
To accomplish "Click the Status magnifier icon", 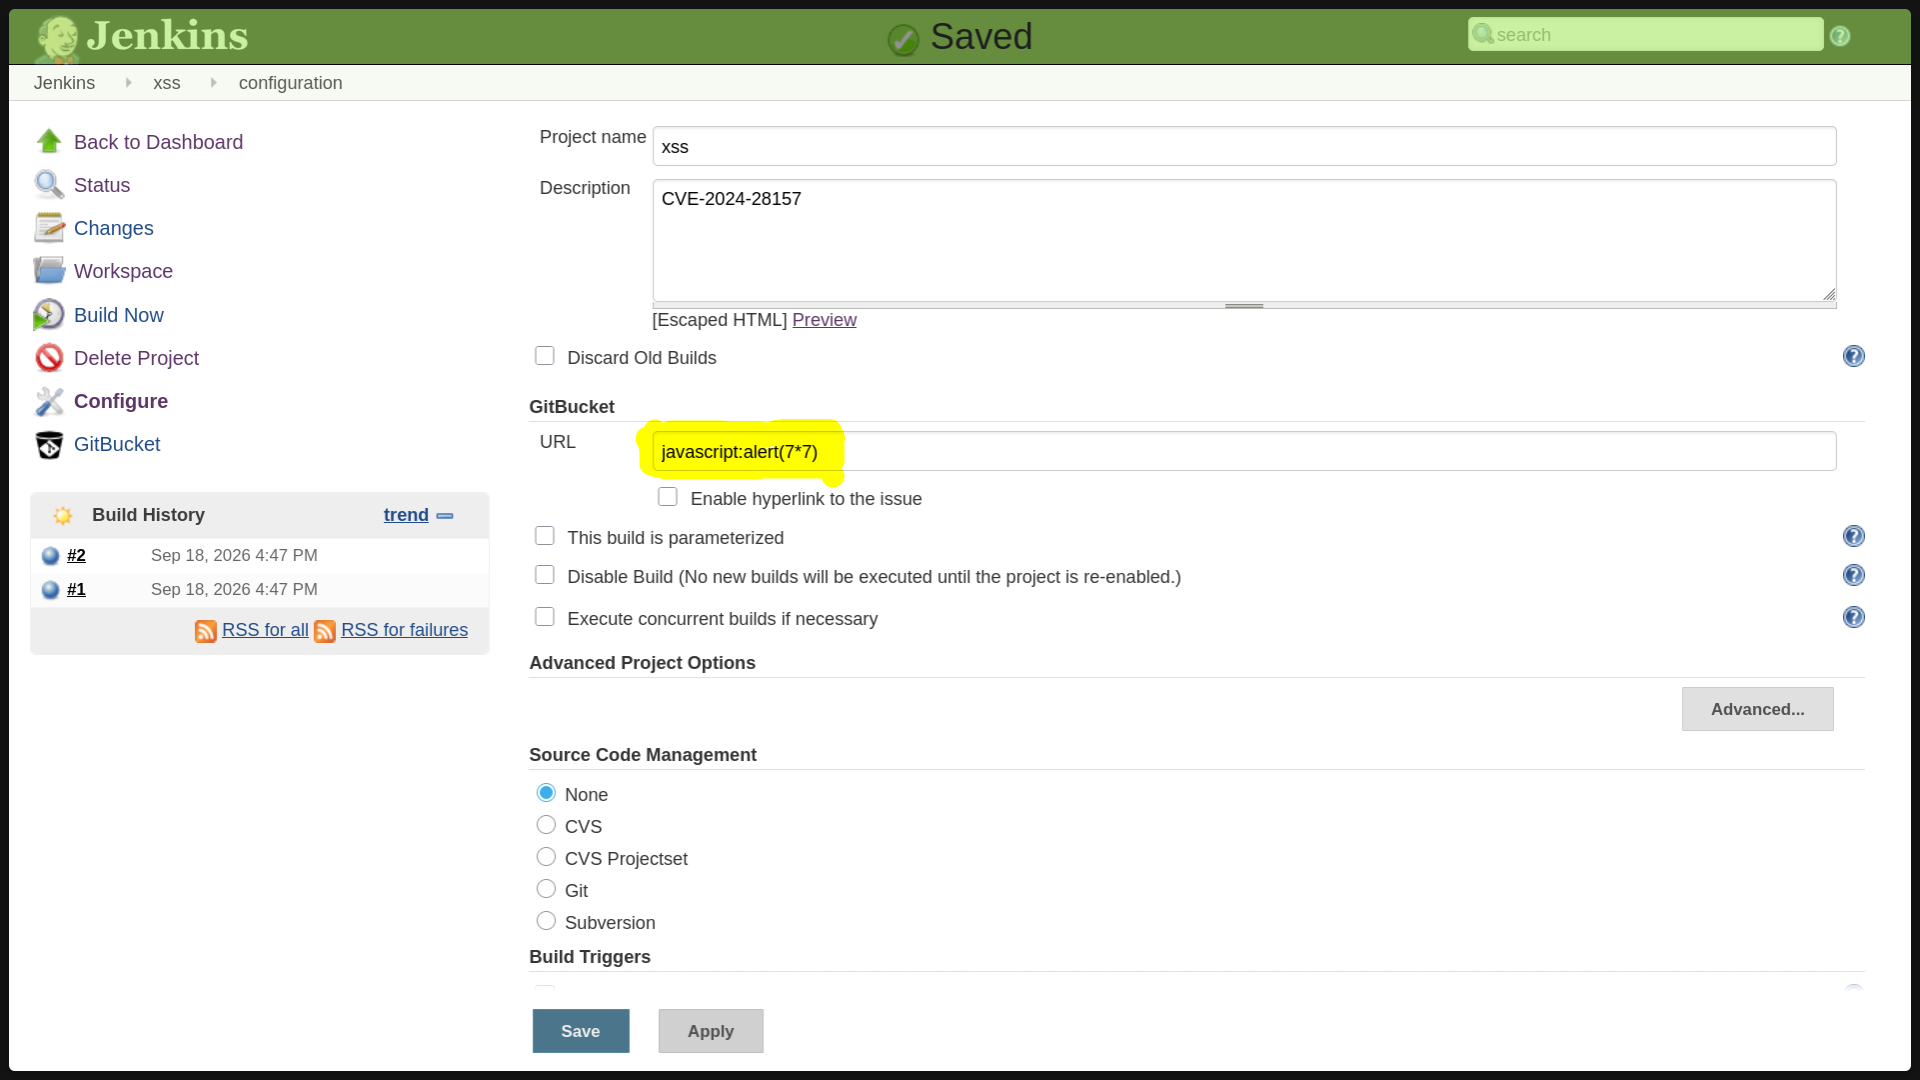I will pyautogui.click(x=49, y=184).
